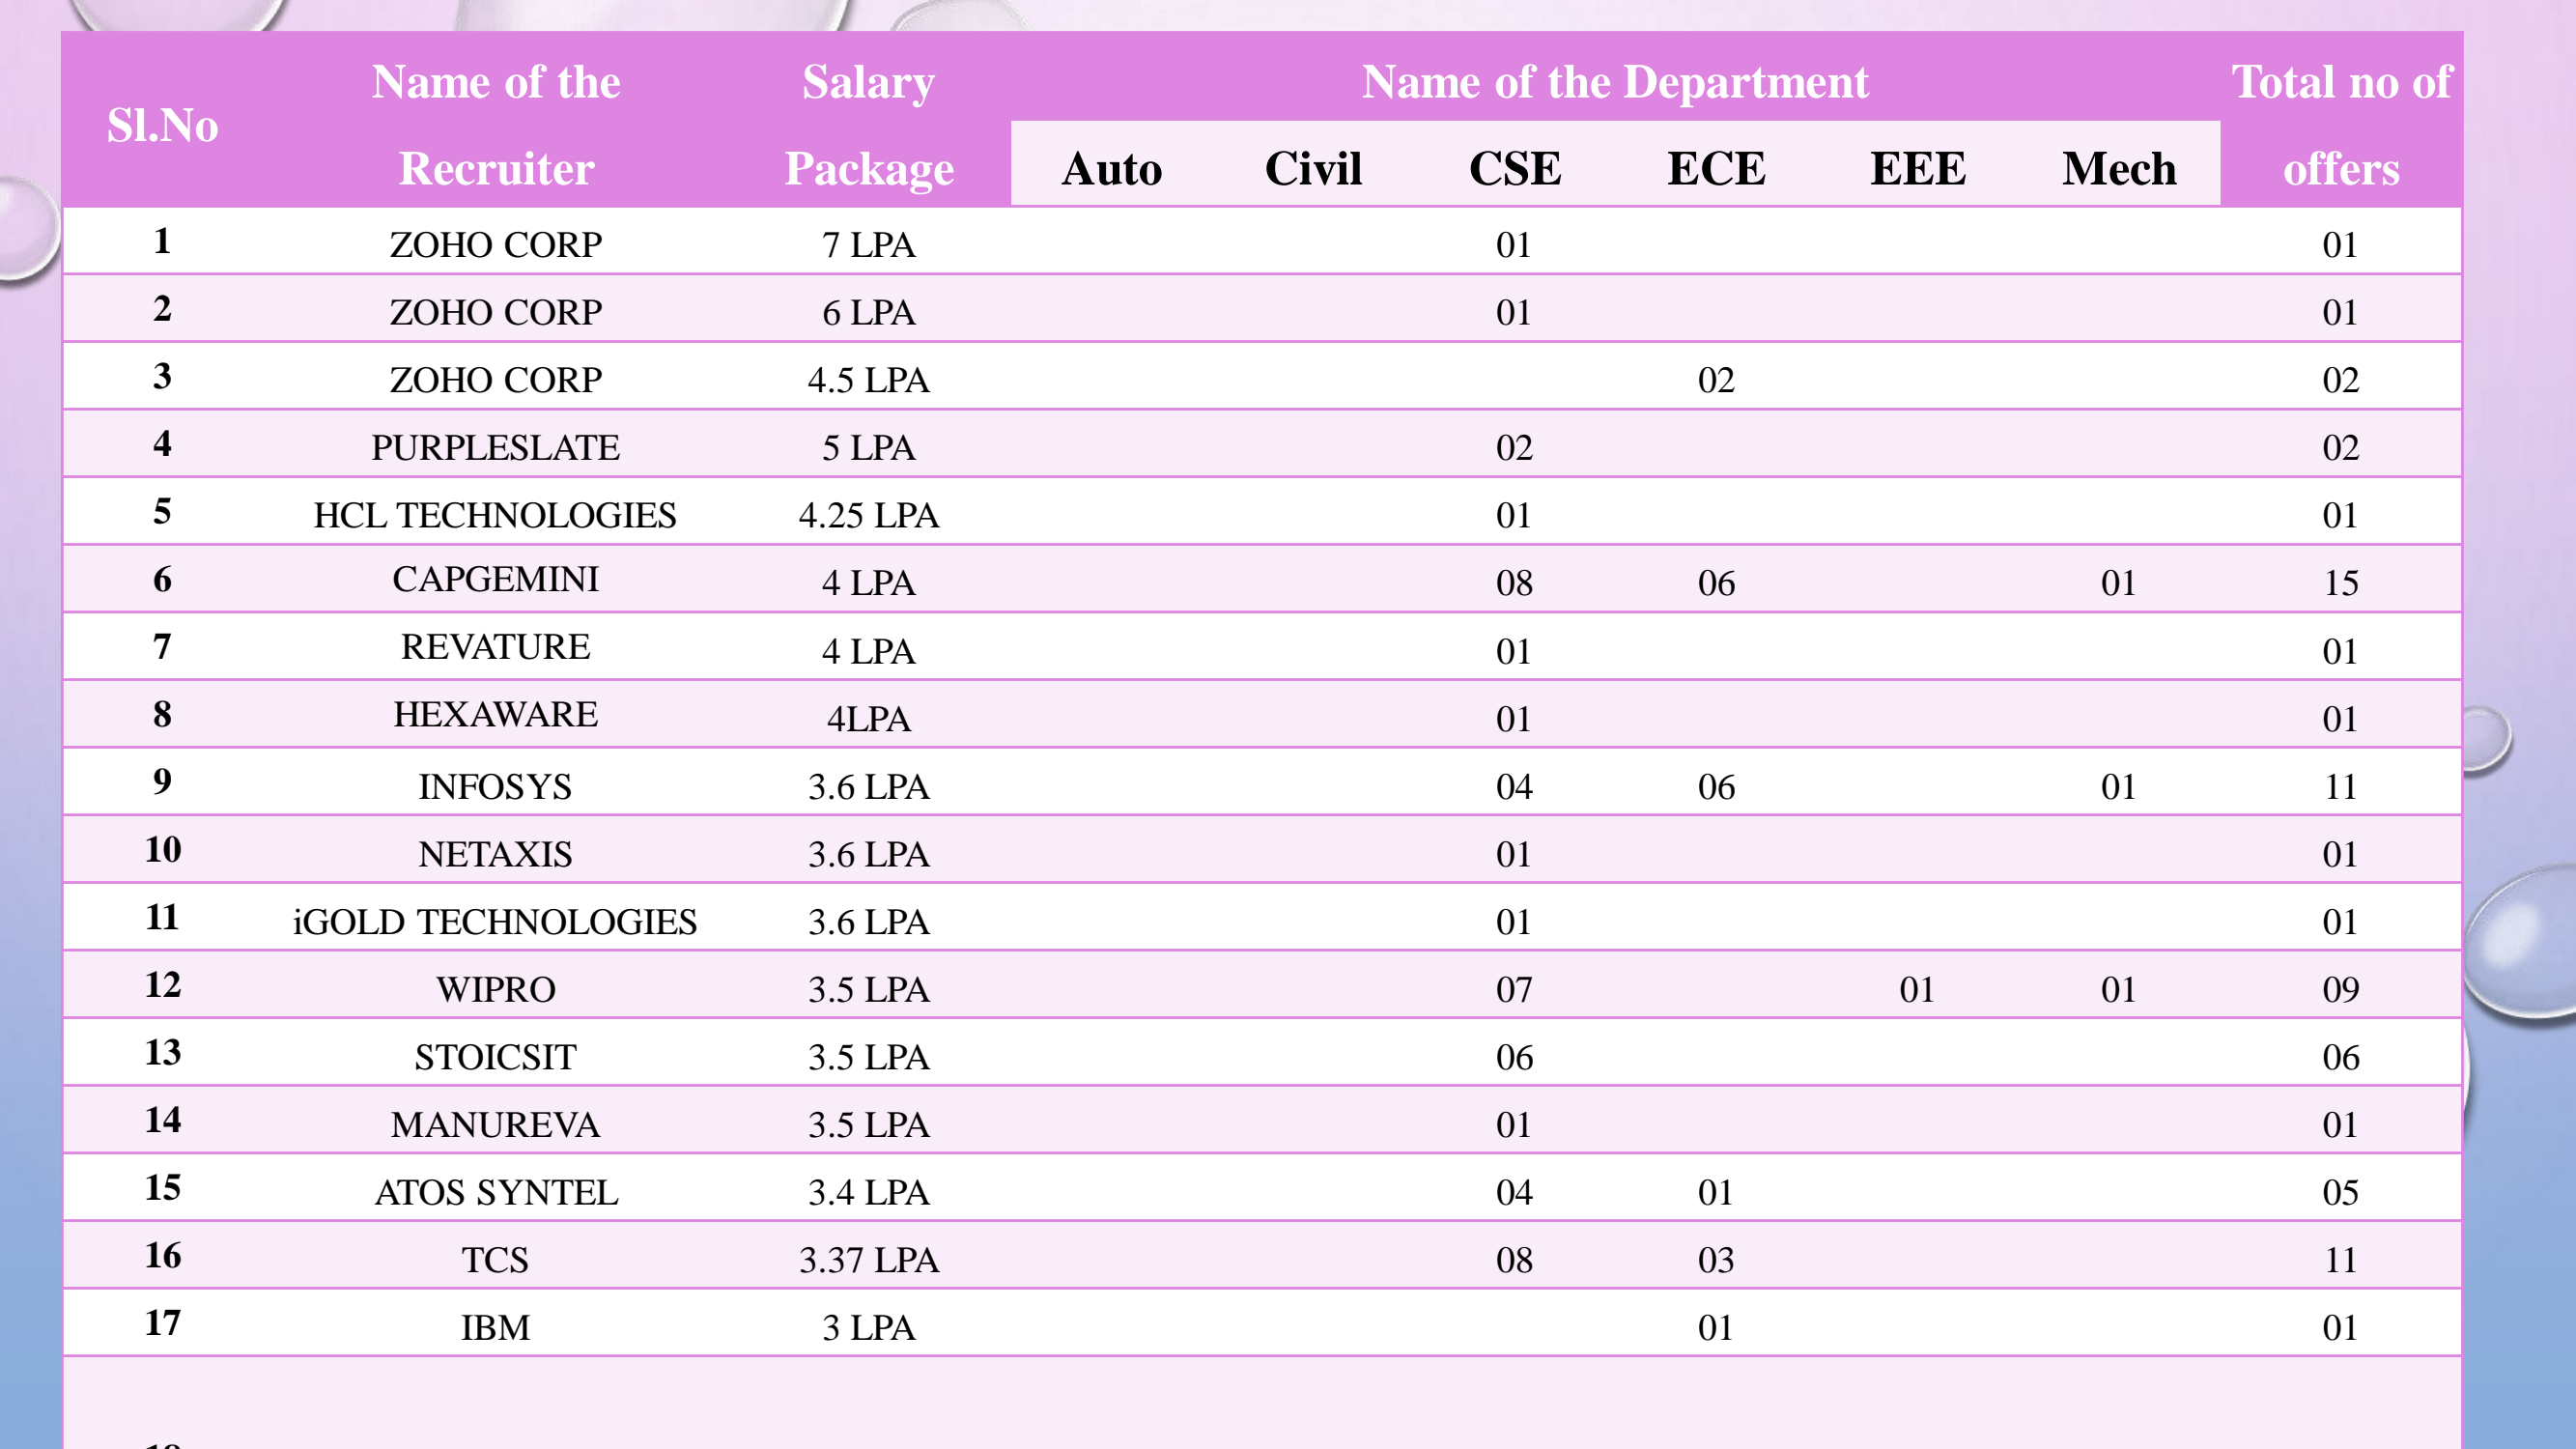Screen dimensions: 2576x1449
Task: Click the Sl.No column header
Action: click(162, 125)
